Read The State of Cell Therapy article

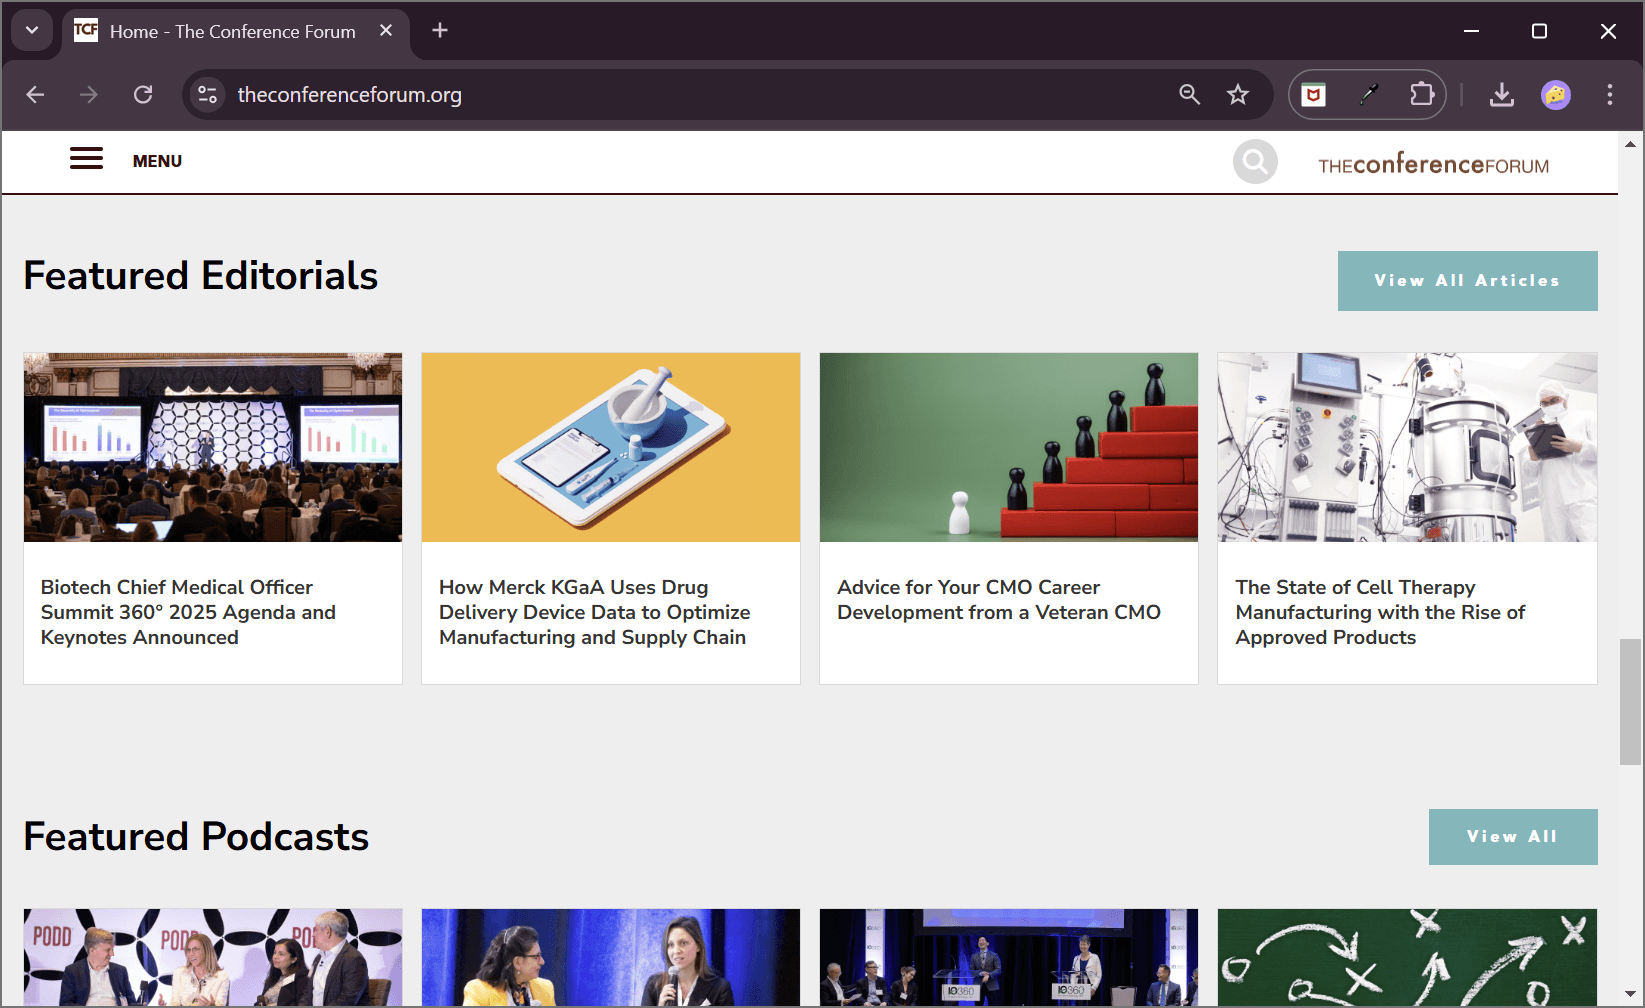(x=1380, y=612)
